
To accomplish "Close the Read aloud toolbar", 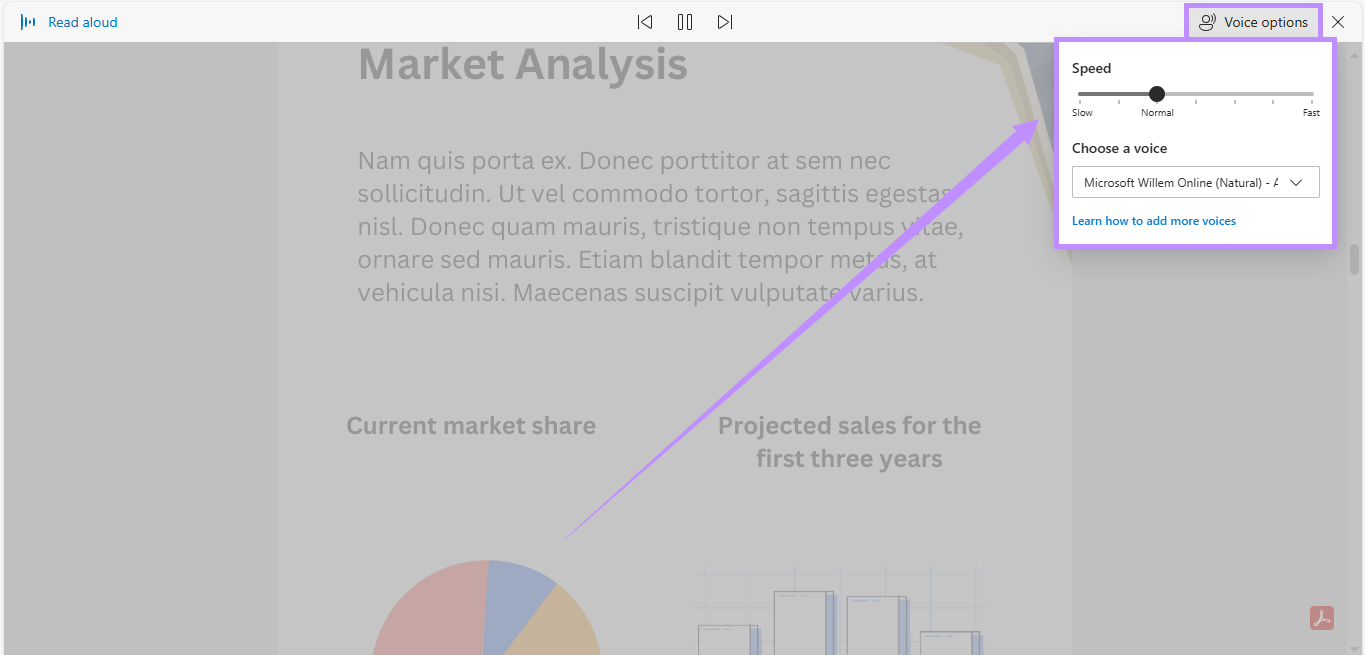I will coord(1338,22).
